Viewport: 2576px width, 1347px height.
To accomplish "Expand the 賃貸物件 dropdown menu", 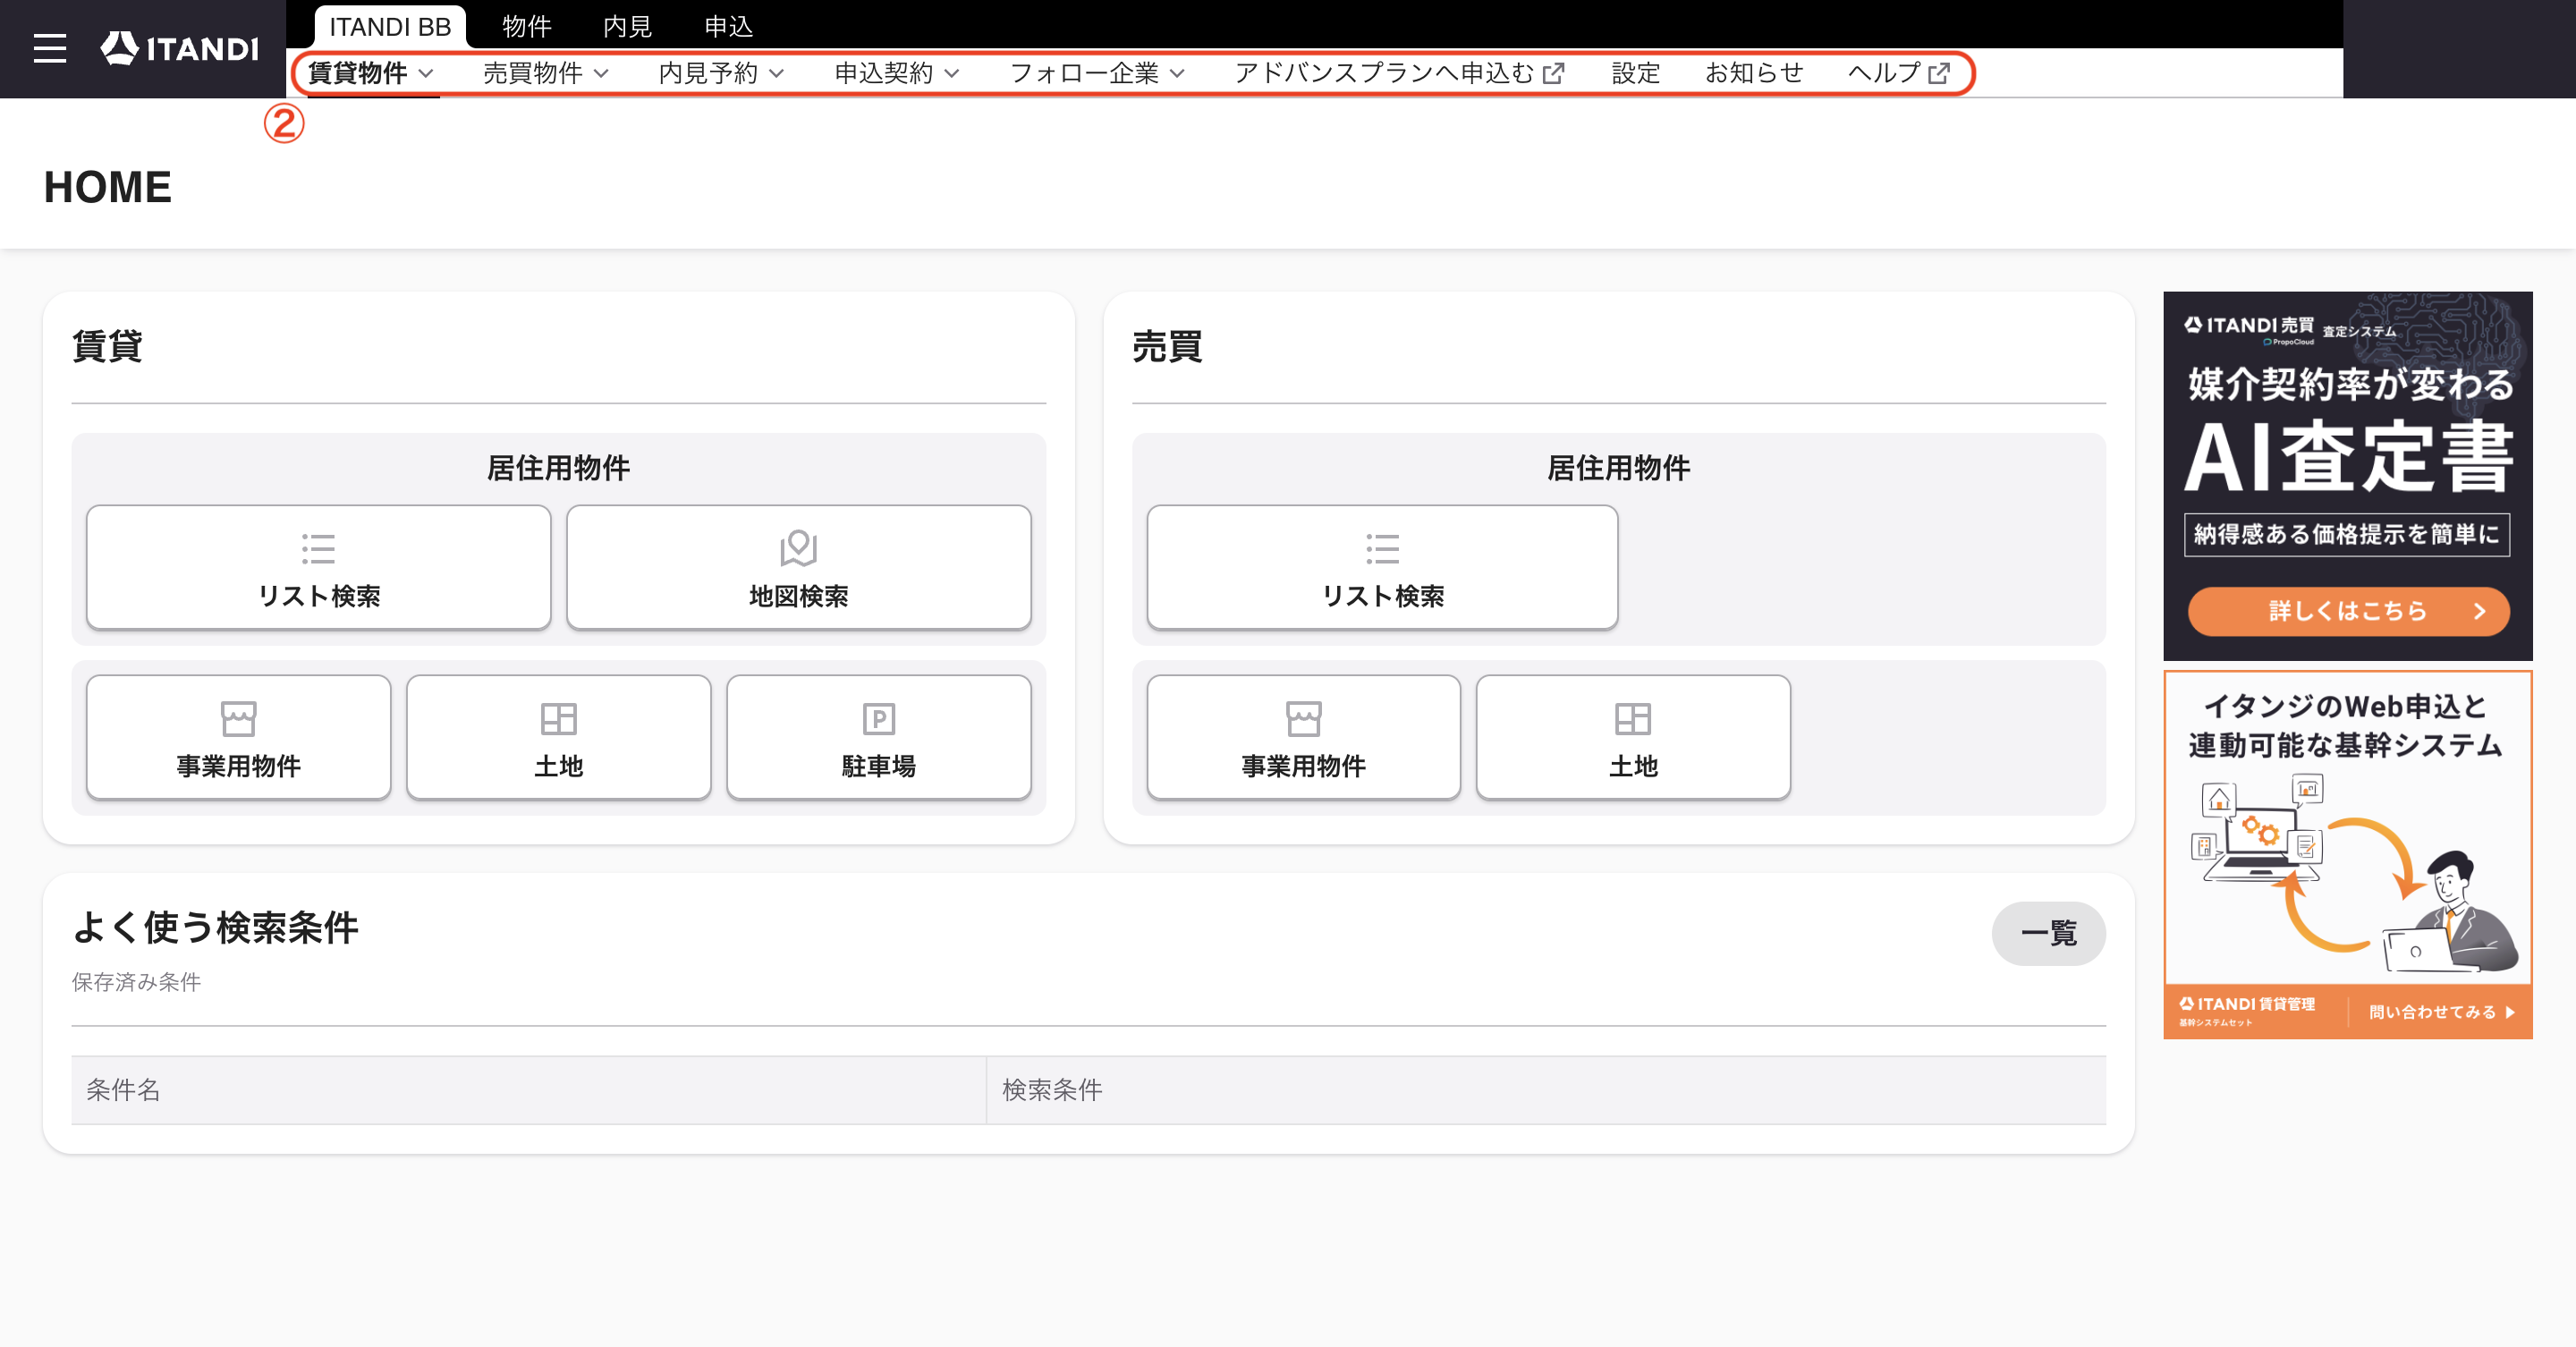I will click(371, 73).
